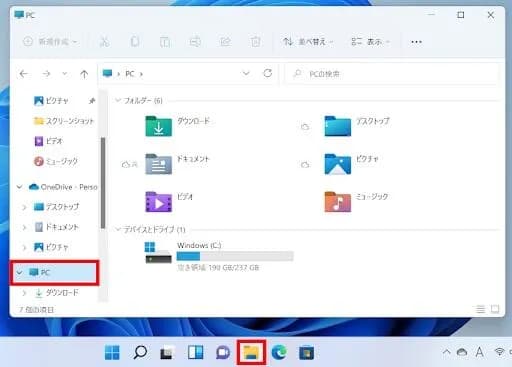This screenshot has width=512, height=367.
Task: Select the ドキュメント folder icon
Action: [x=158, y=164]
